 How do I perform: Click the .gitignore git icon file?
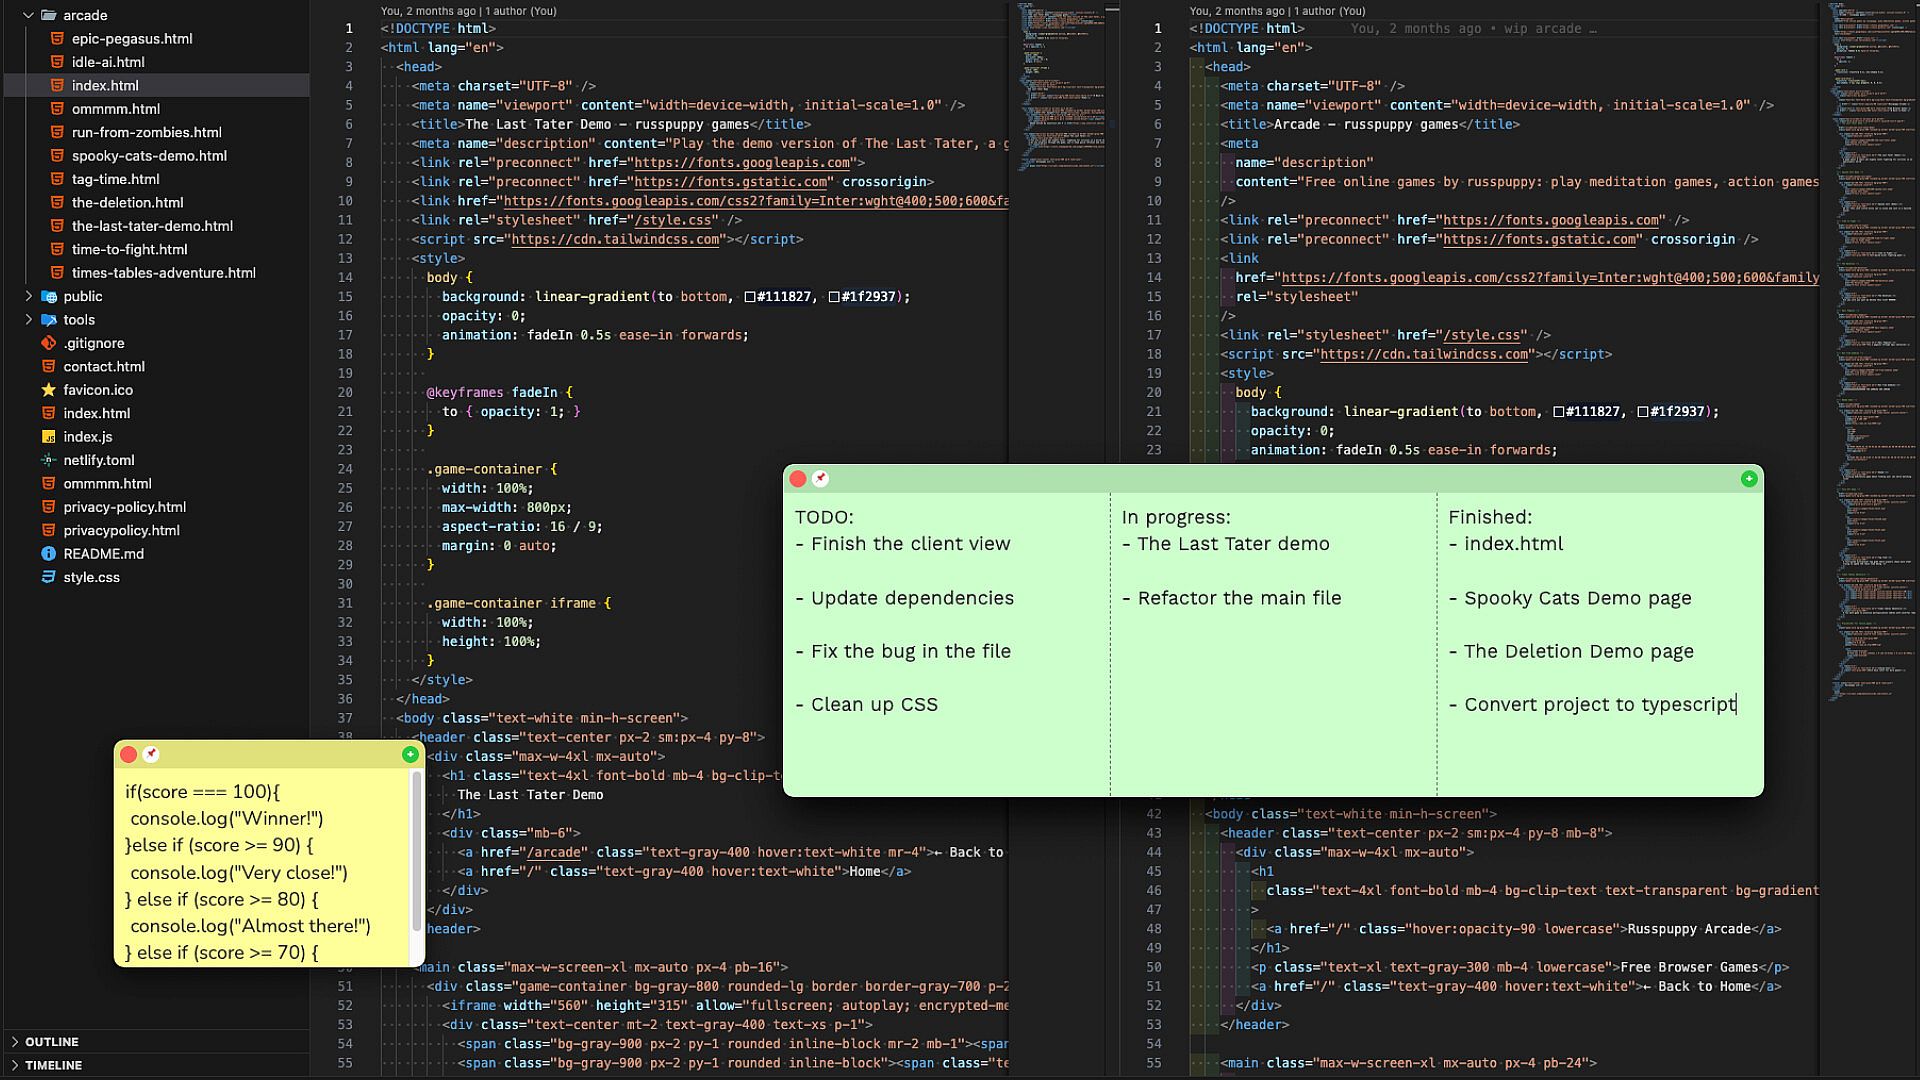48,343
